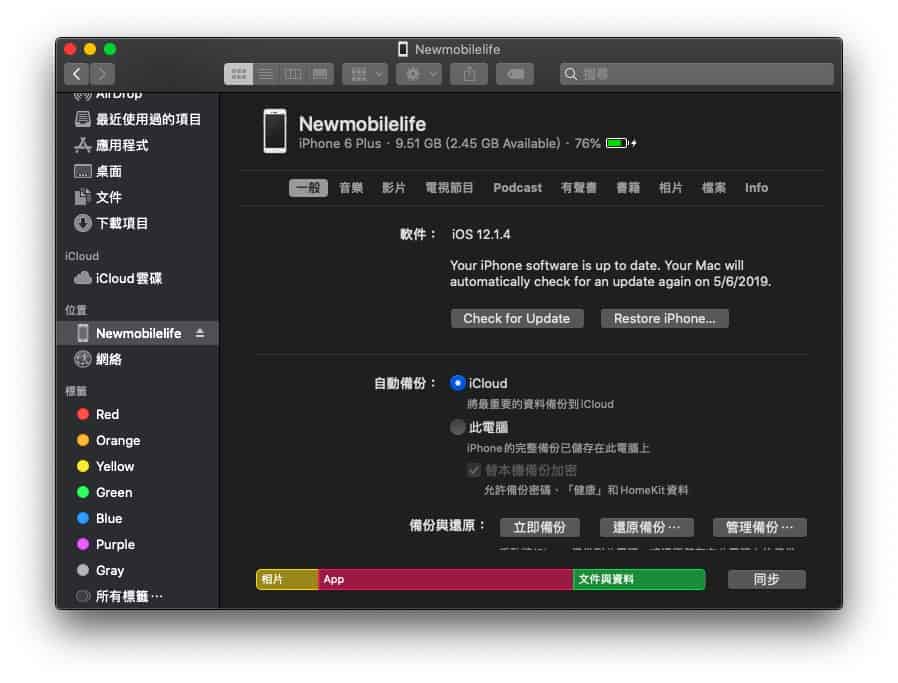Image resolution: width=898 pixels, height=683 pixels.
Task: Select the Orange tag
Action: pyautogui.click(x=108, y=440)
